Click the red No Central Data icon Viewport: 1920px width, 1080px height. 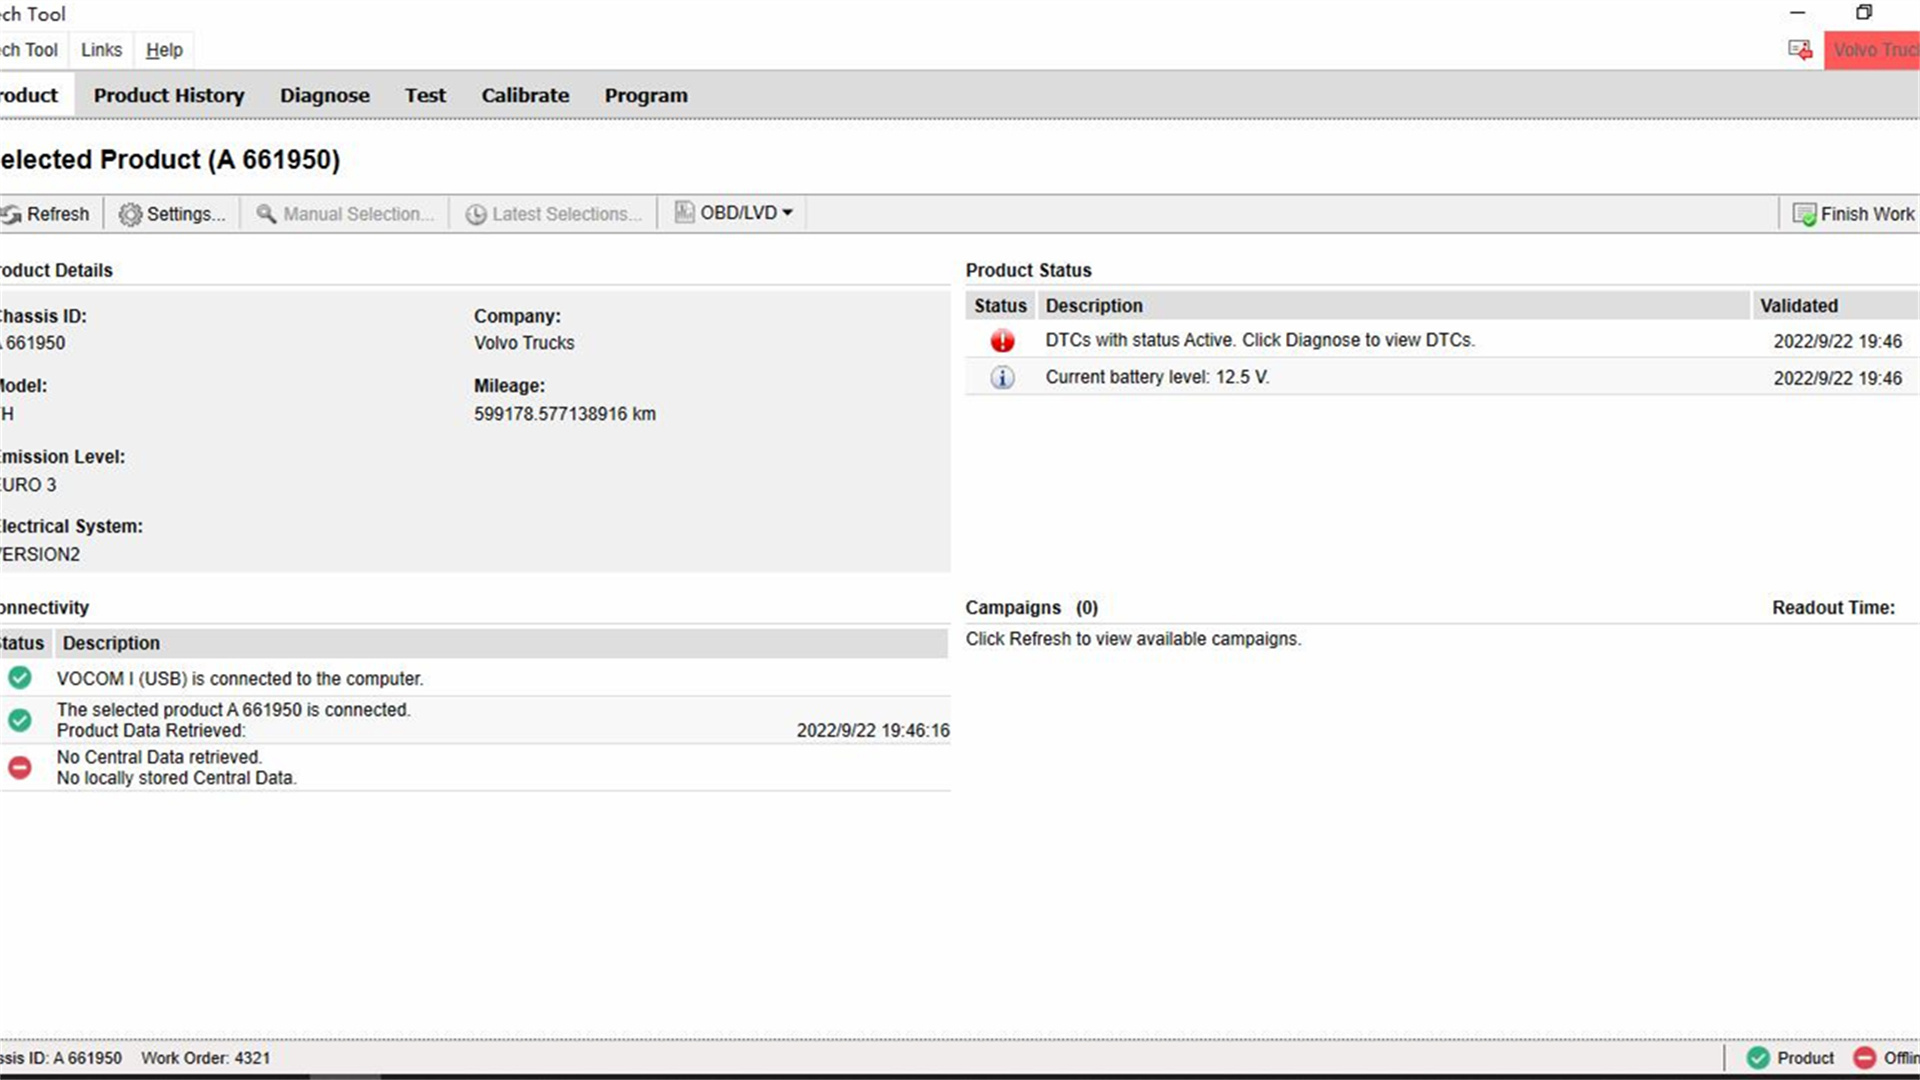pyautogui.click(x=20, y=767)
